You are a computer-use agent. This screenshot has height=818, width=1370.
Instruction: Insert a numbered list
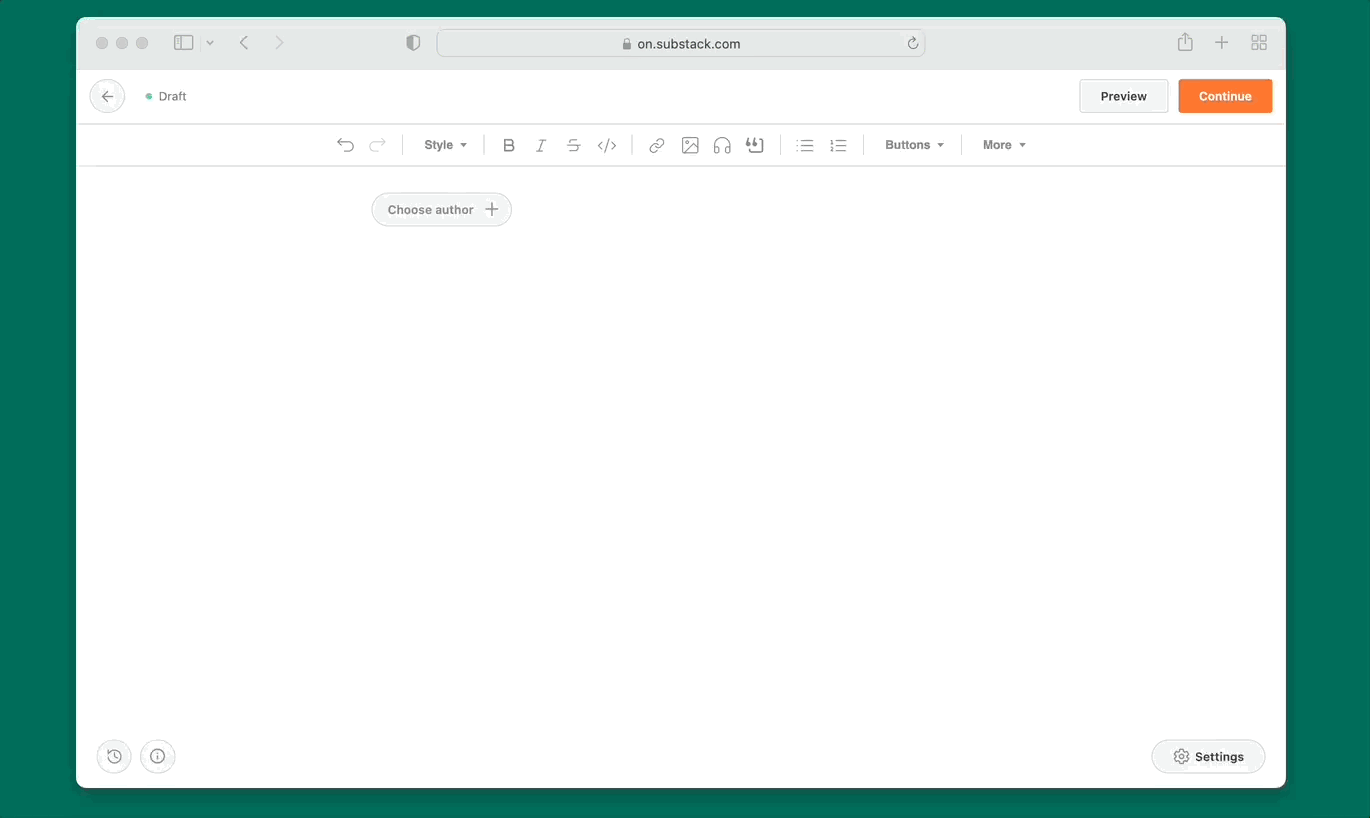[x=838, y=145]
